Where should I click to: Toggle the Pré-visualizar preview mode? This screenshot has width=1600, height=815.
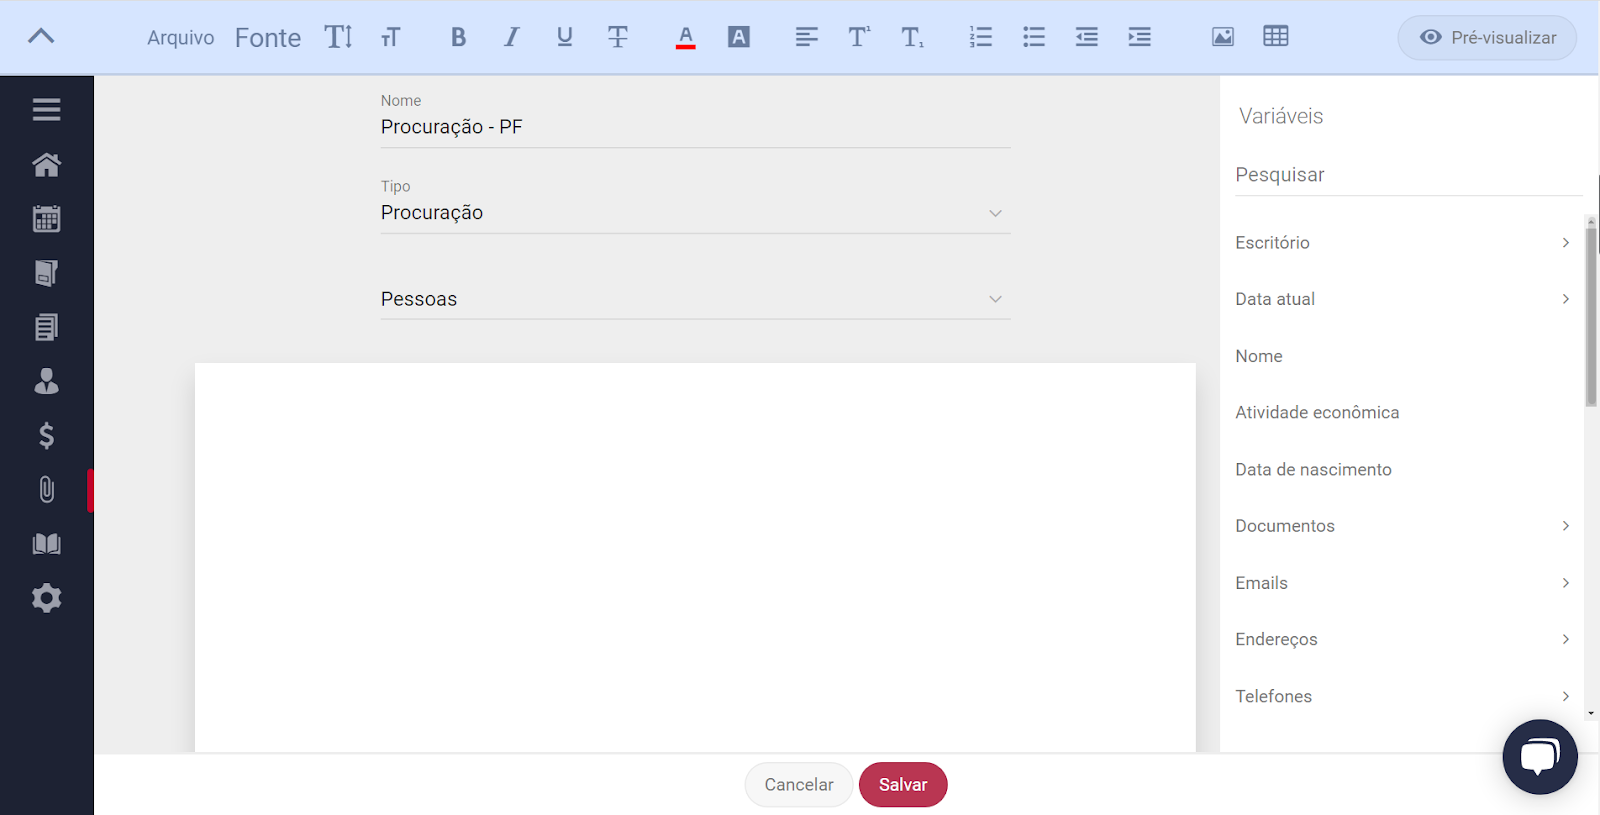[x=1487, y=37]
